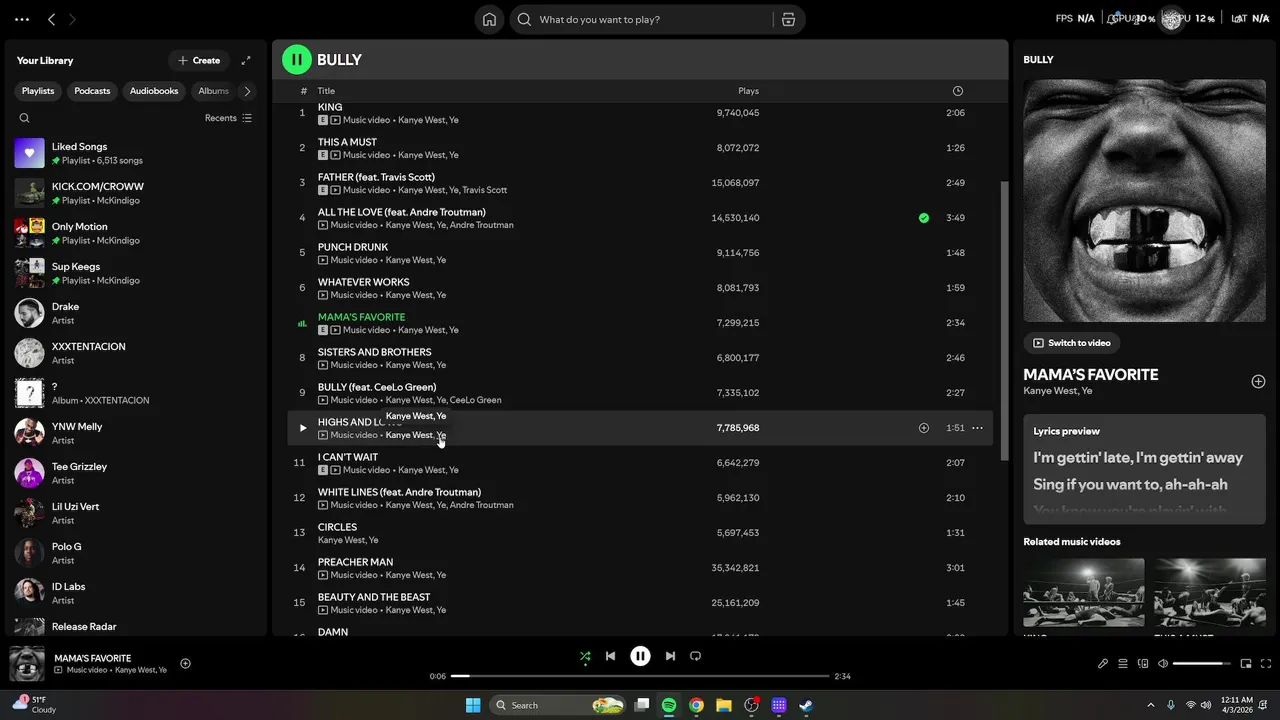Open the connect to a device icon
The width and height of the screenshot is (1280, 720).
point(1143,663)
